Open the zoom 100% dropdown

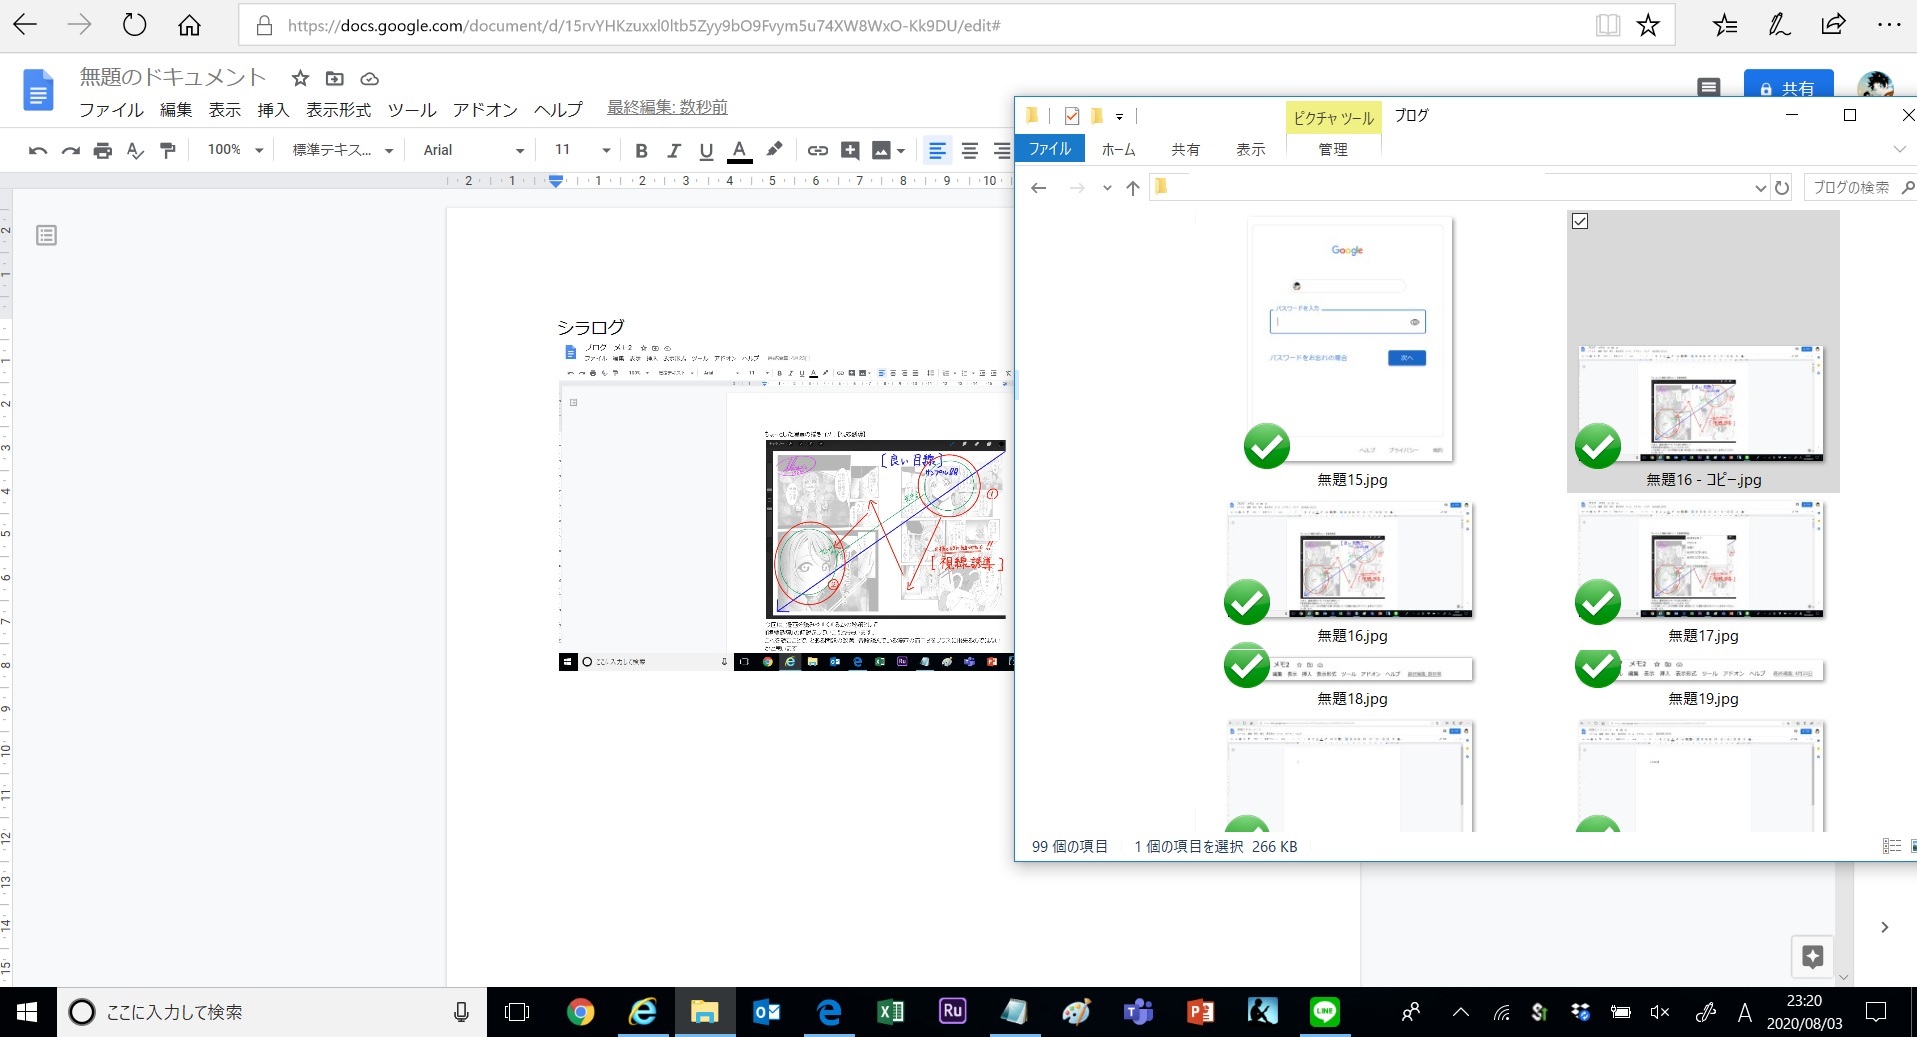235,150
